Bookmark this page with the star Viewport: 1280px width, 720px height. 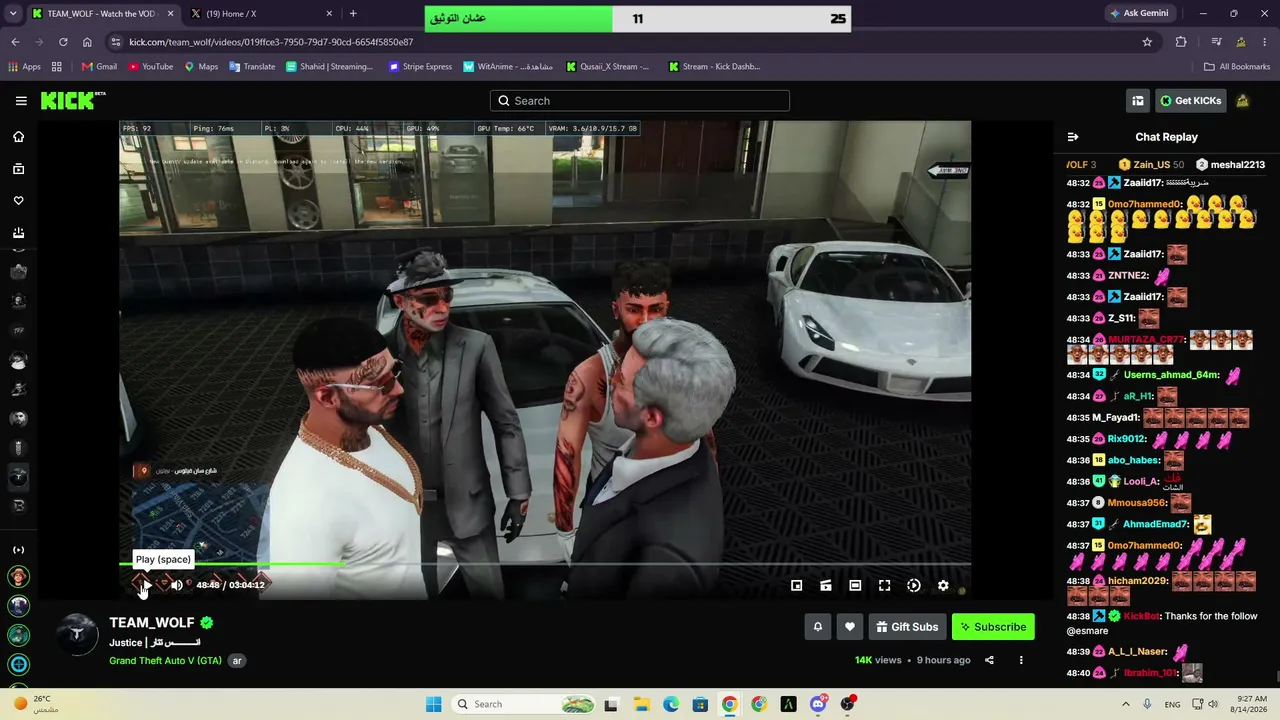pyautogui.click(x=1147, y=42)
